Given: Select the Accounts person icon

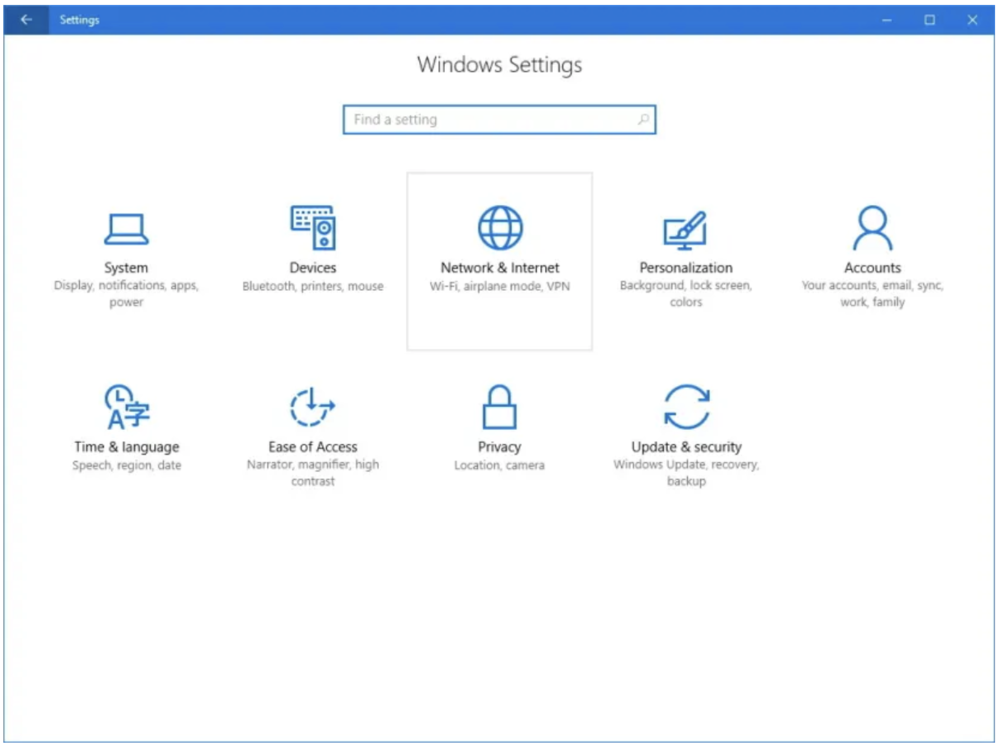Looking at the screenshot, I should 872,228.
